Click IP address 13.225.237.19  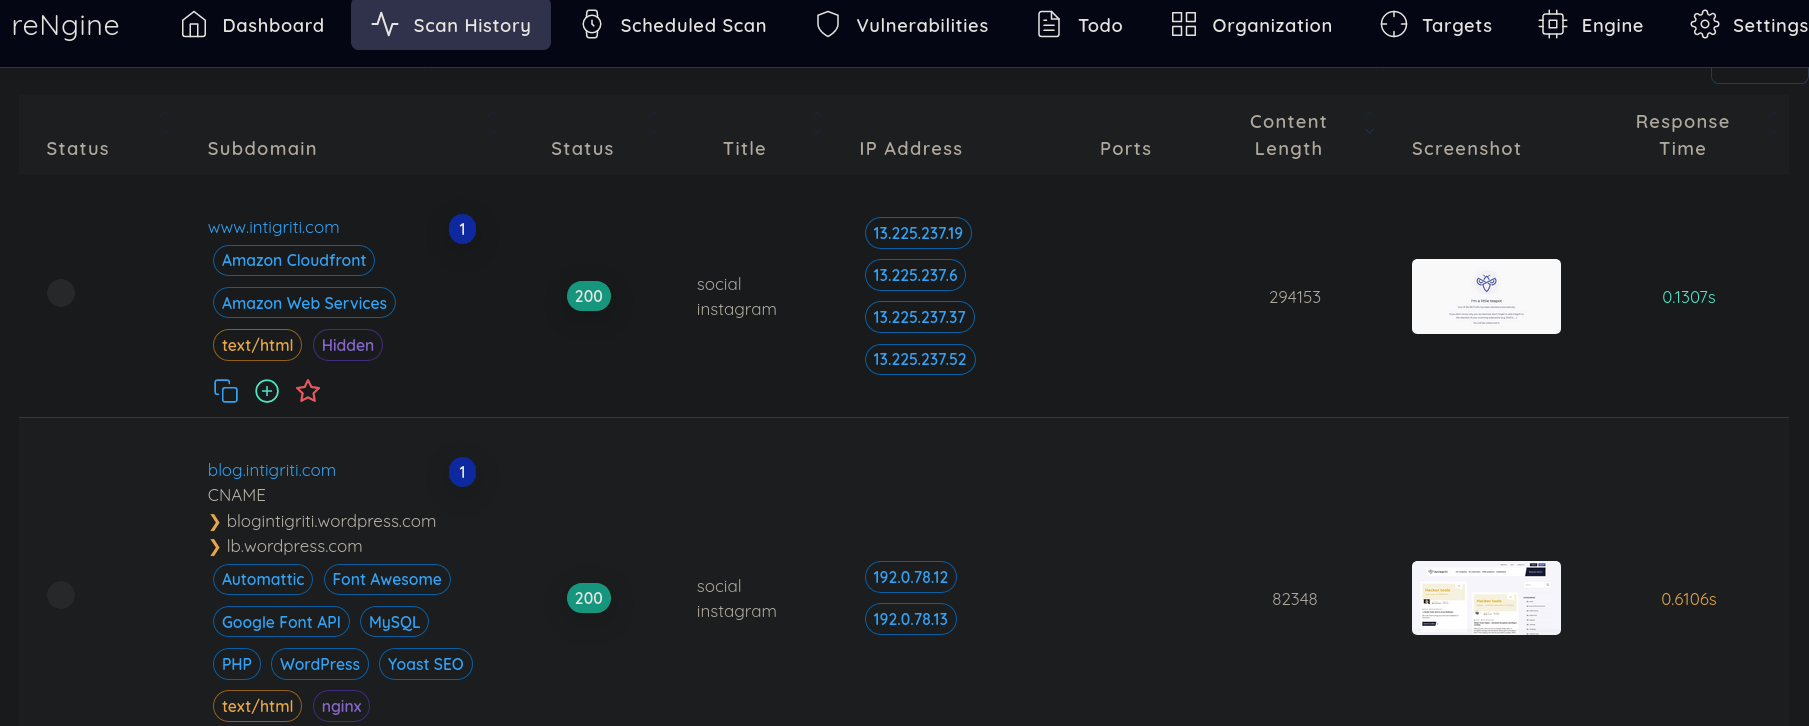point(918,233)
